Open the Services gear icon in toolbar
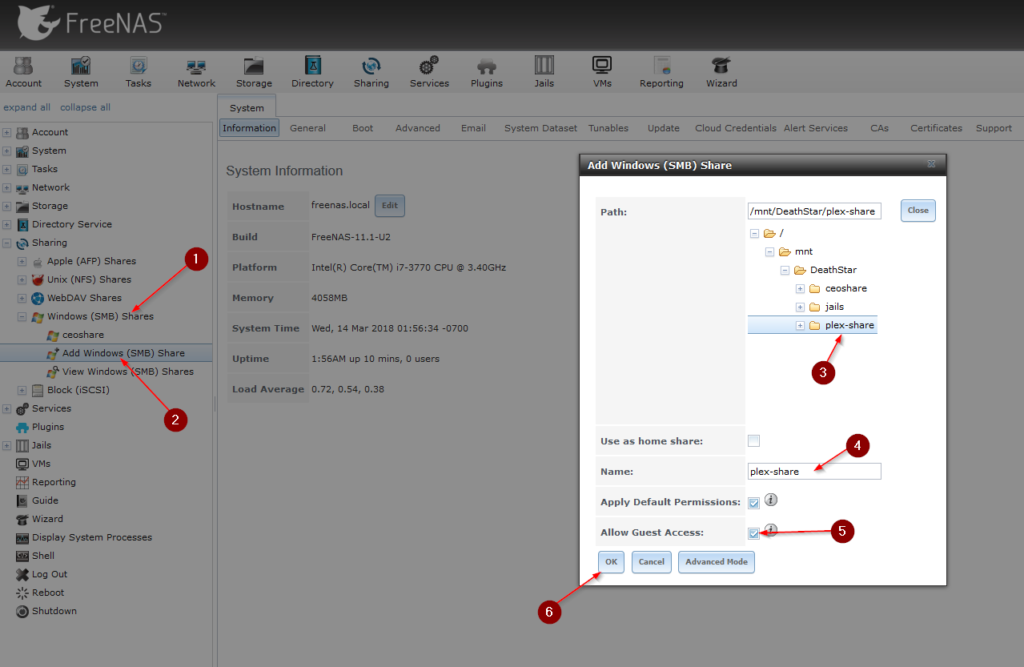1024x667 pixels. [429, 66]
